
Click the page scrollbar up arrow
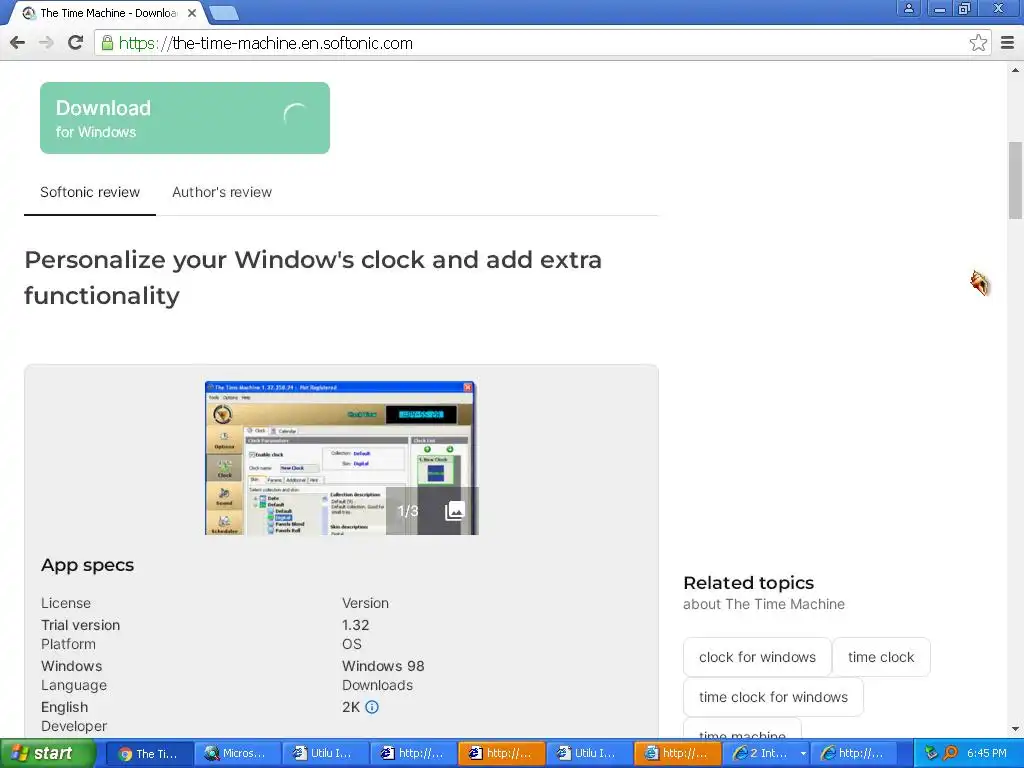(x=1016, y=70)
